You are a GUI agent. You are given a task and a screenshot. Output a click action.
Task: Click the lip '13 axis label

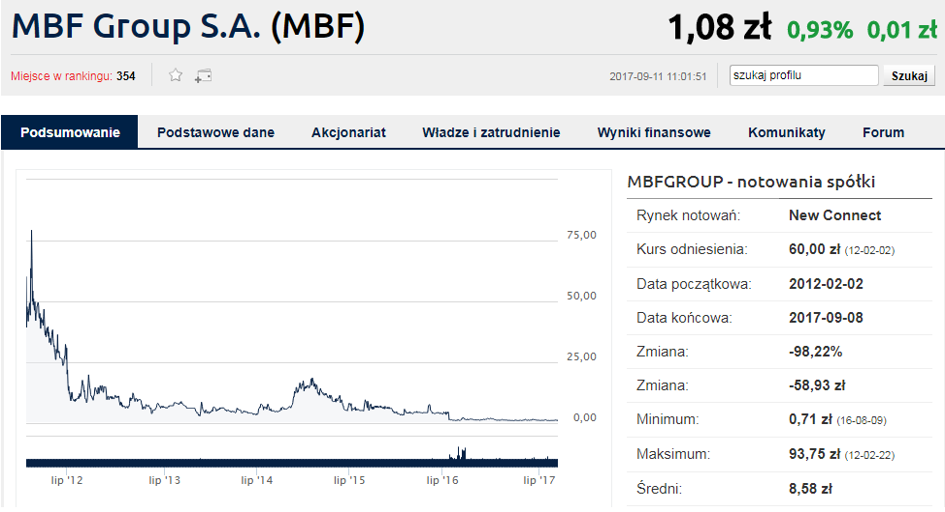pyautogui.click(x=165, y=480)
